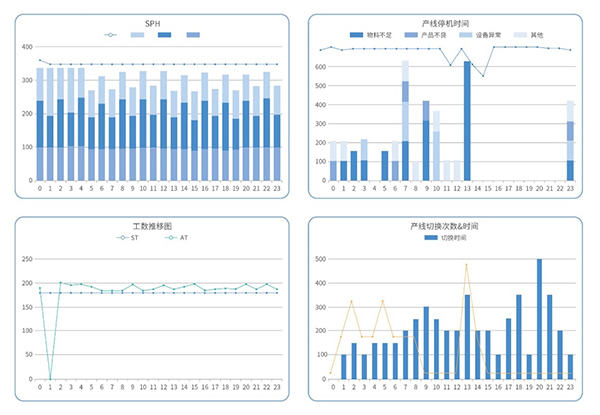Click the last swatch in SPH legend

193,36
